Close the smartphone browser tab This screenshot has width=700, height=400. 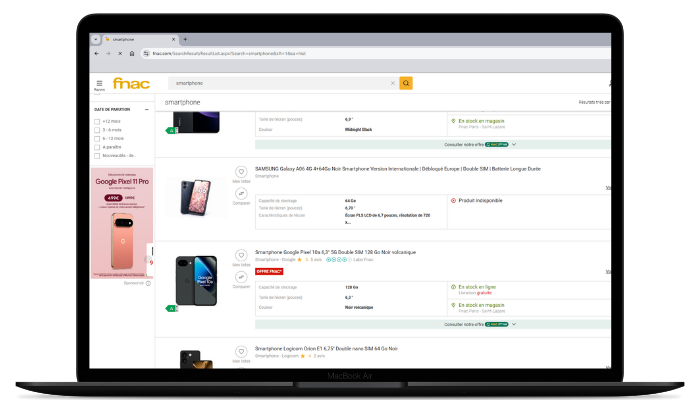174,39
